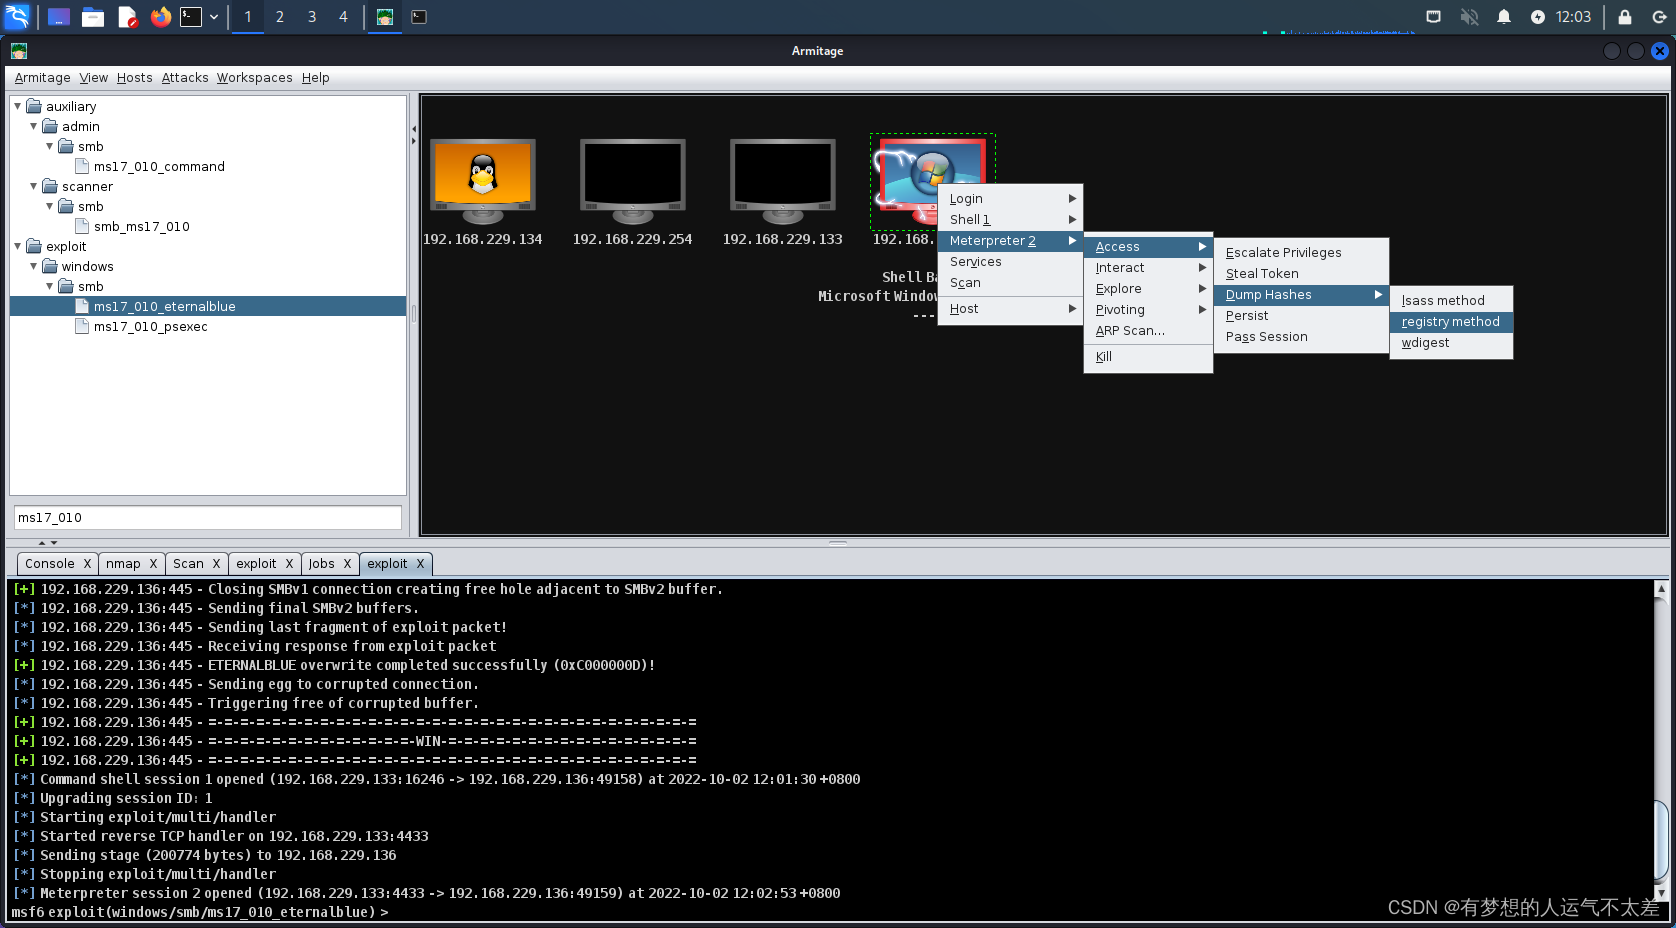
Task: Select the ms17_010_eternalblue module
Action: click(208, 307)
